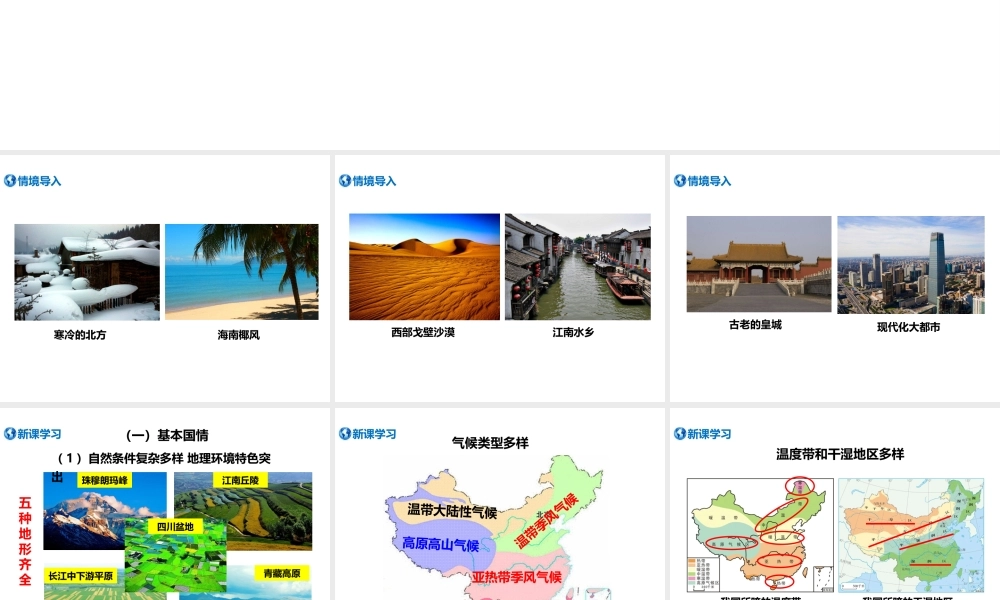Click the heading (一) 基本国情
The image size is (1000, 600).
tap(167, 435)
